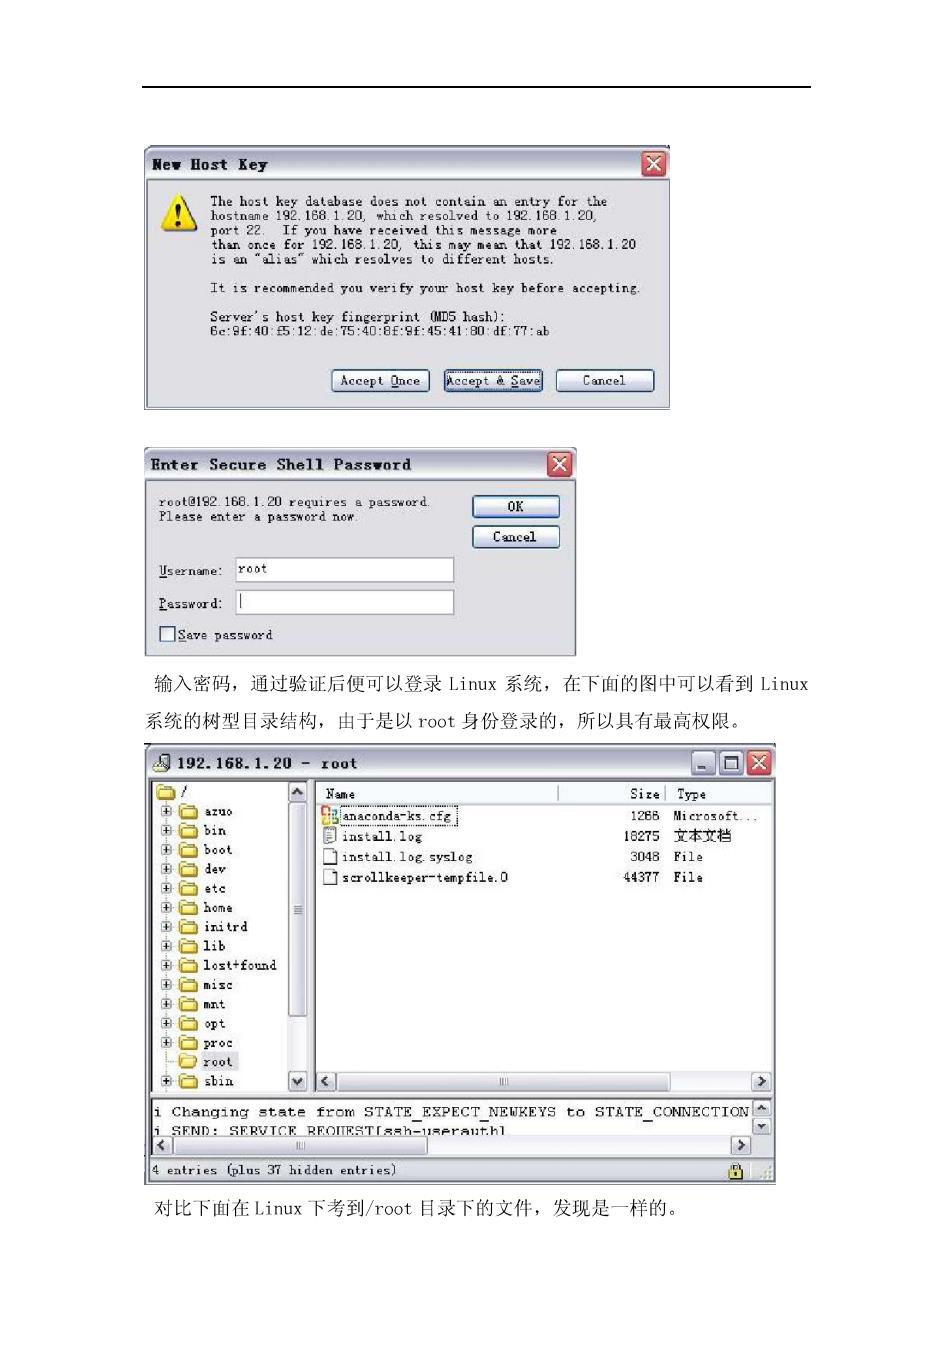This screenshot has width=952, height=1347.
Task: Click the root folder in directory tree
Action: (217, 1062)
